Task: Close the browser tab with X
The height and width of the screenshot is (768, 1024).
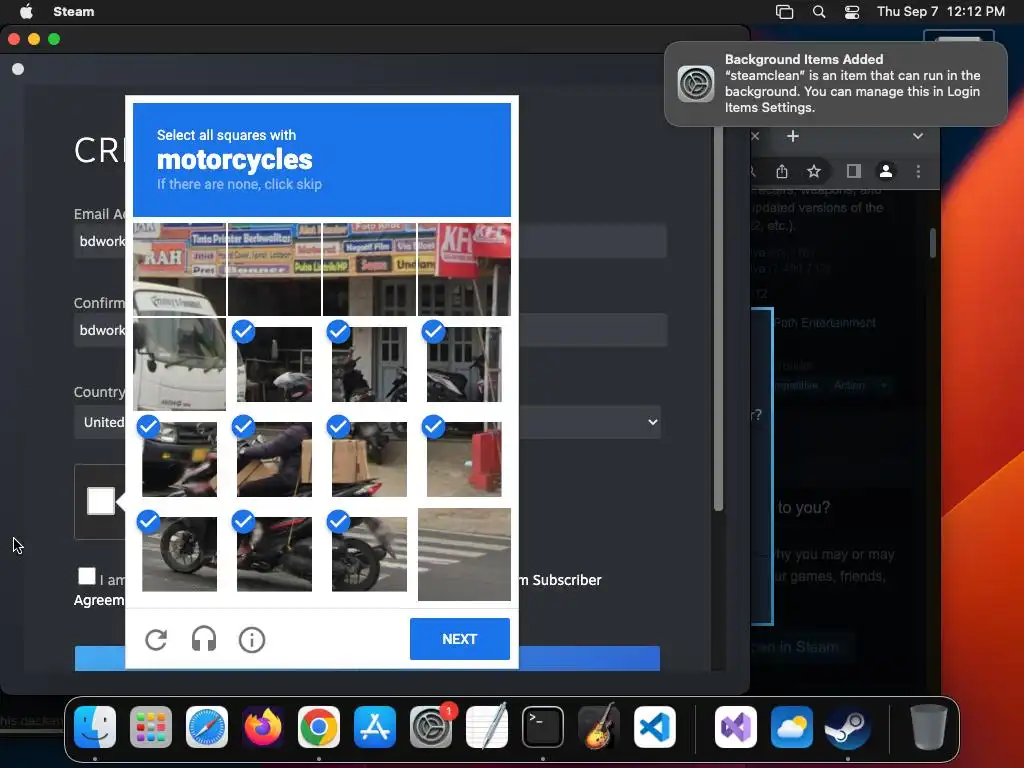Action: [756, 136]
